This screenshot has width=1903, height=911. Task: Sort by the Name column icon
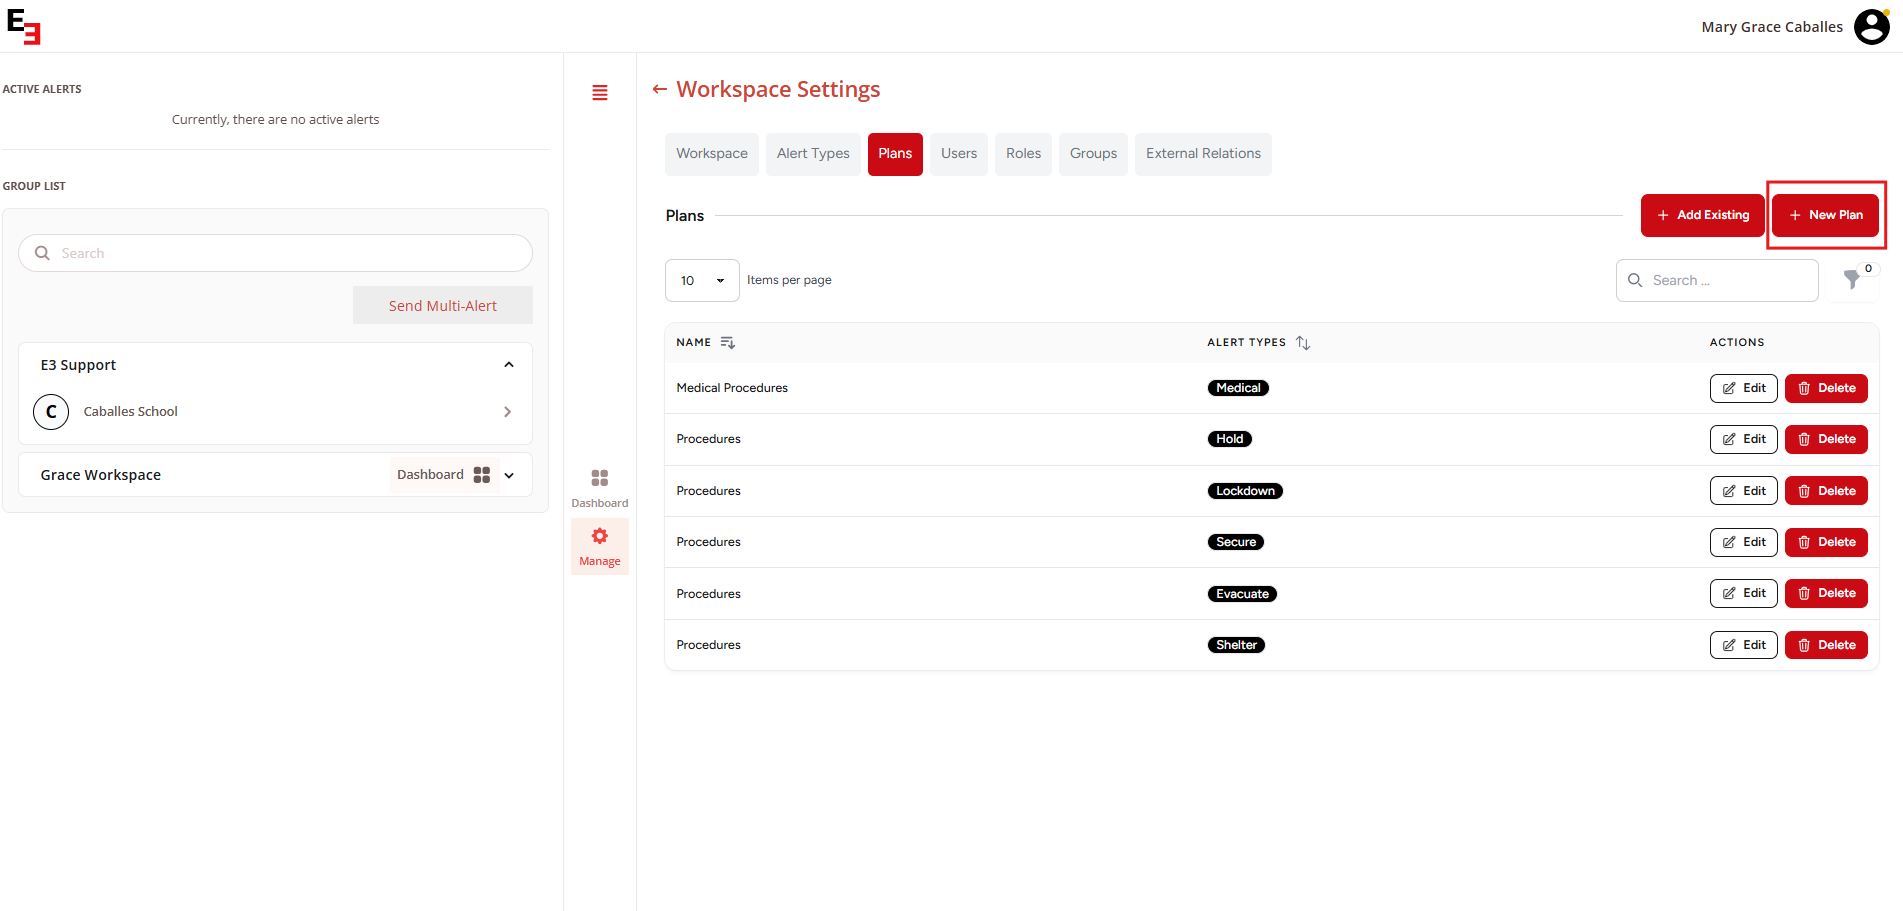(728, 343)
